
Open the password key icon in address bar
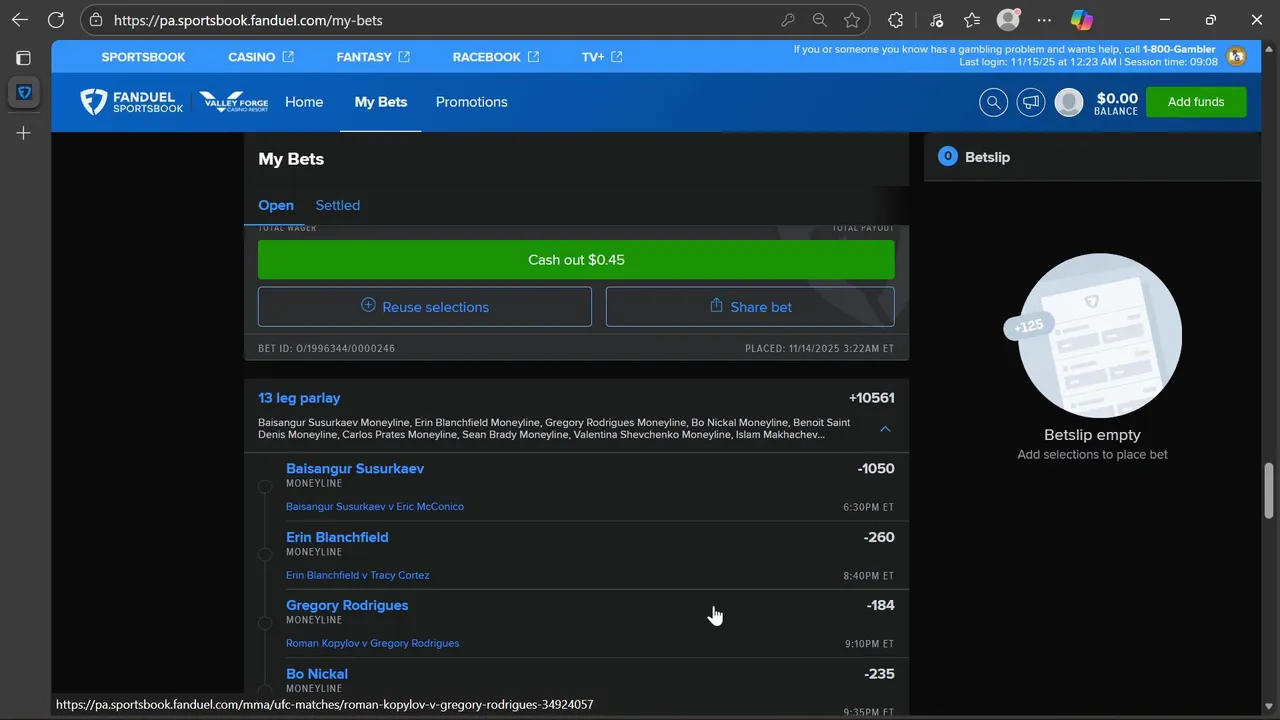click(788, 20)
